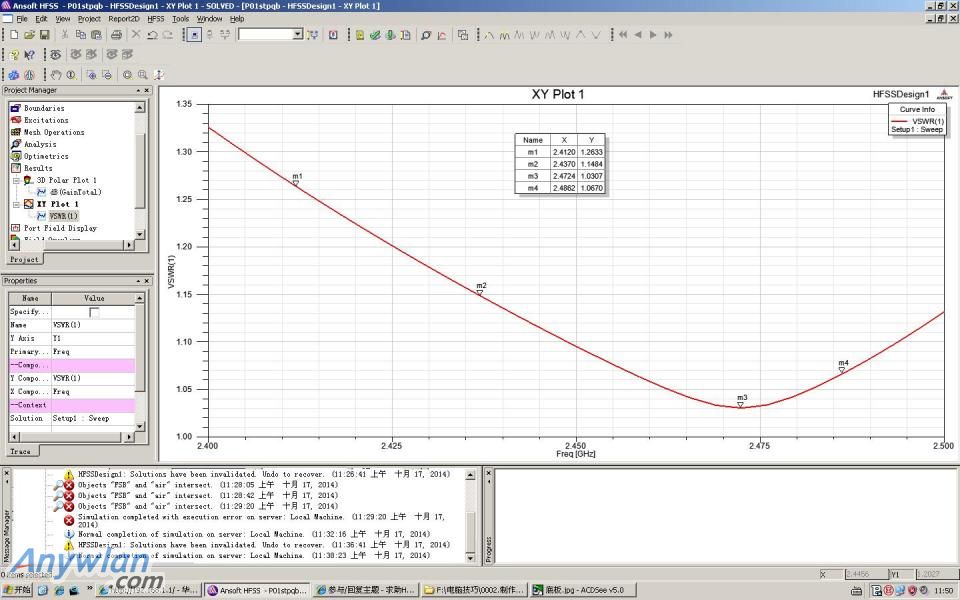This screenshot has width=960, height=600.
Task: Click the context help question mark icon
Action: [29, 55]
